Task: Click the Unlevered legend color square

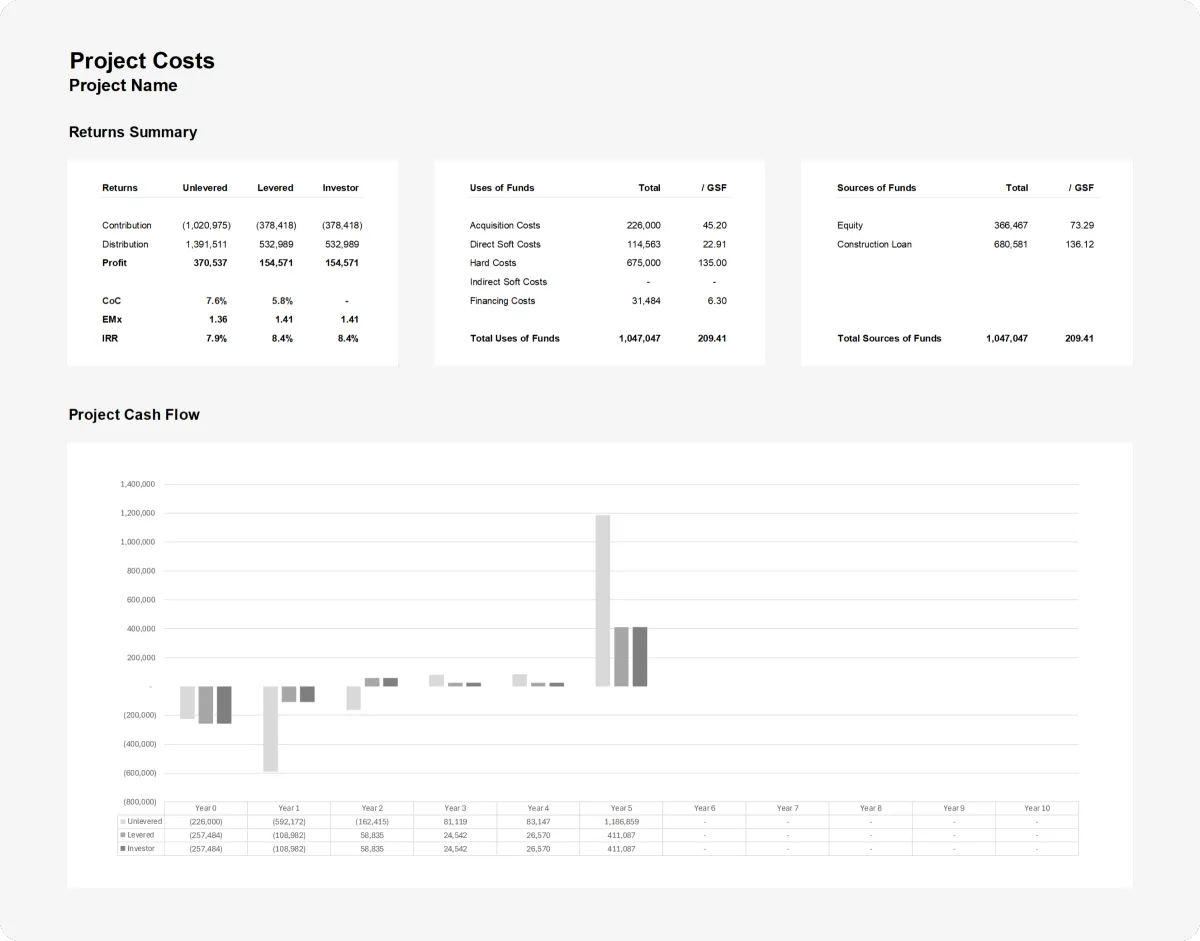Action: coord(123,821)
